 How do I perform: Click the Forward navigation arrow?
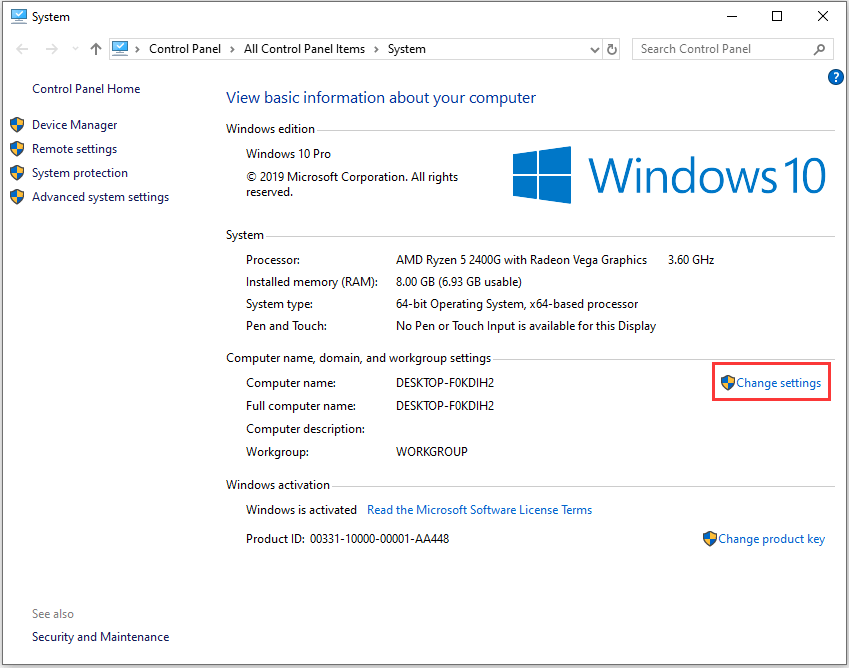click(51, 49)
